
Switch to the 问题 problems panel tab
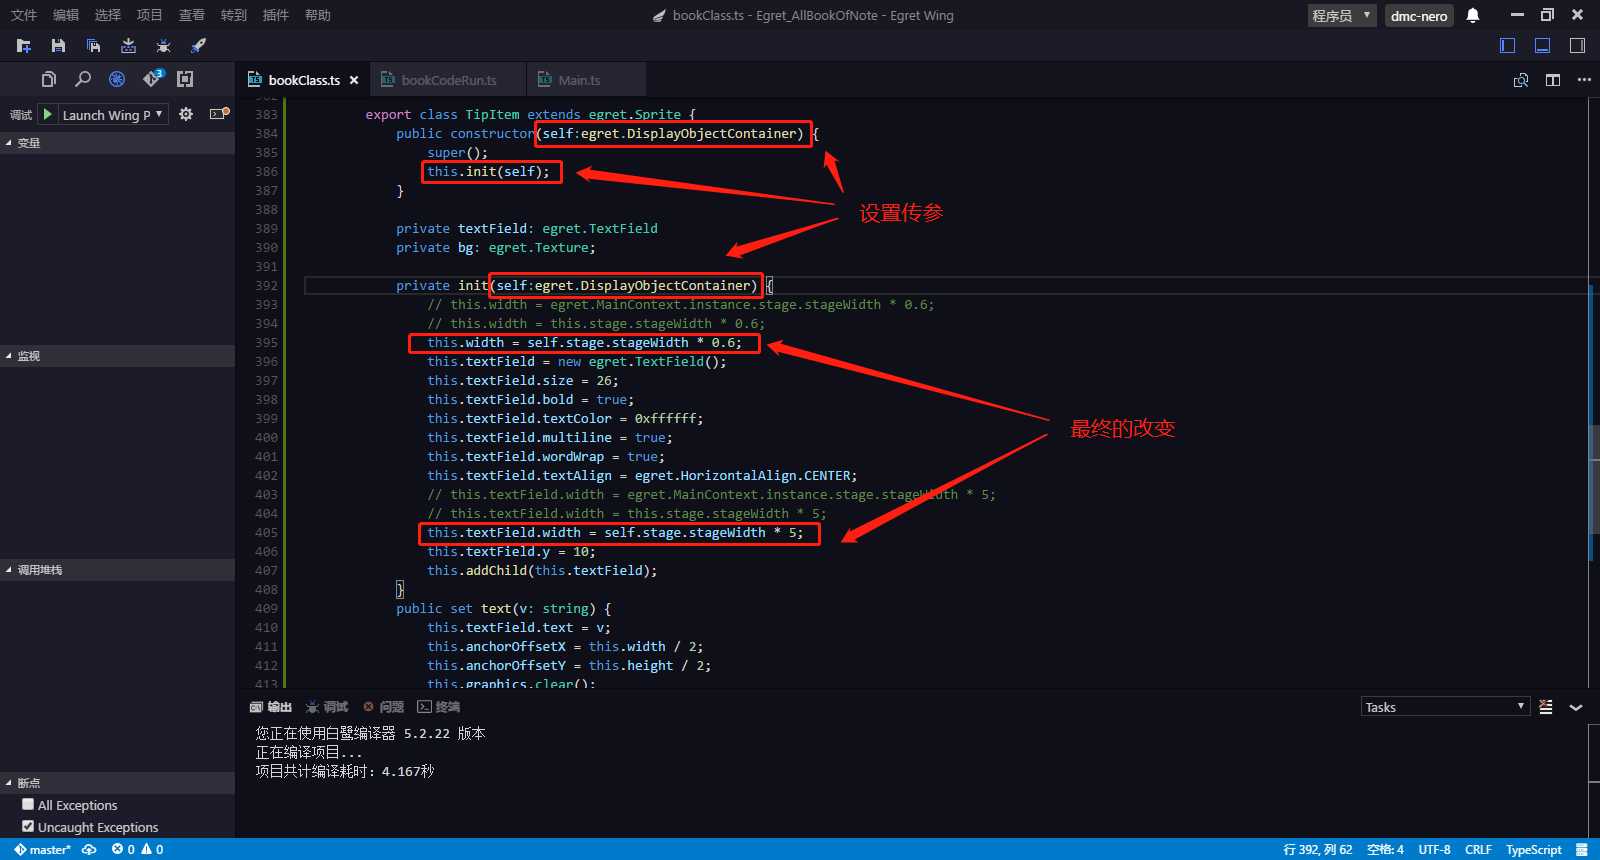pos(383,707)
